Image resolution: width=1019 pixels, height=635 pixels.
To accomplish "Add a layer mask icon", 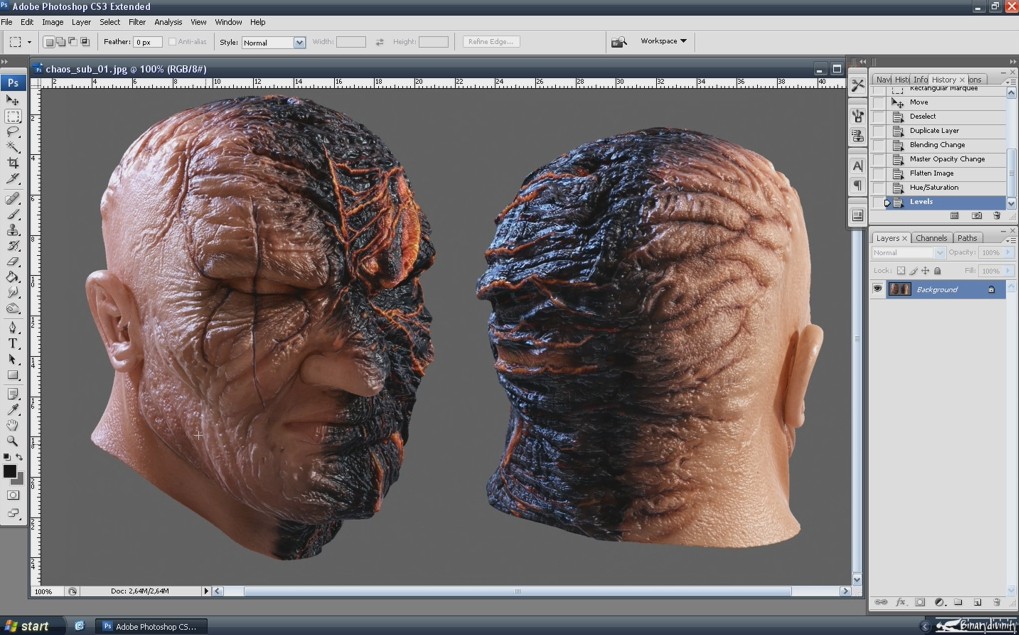I will coord(920,602).
